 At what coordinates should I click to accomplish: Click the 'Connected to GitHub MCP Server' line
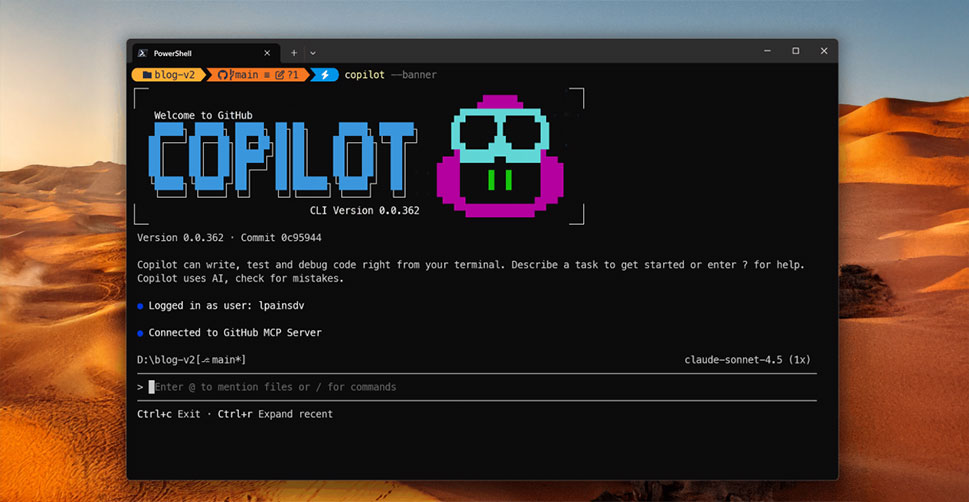pyautogui.click(x=235, y=333)
